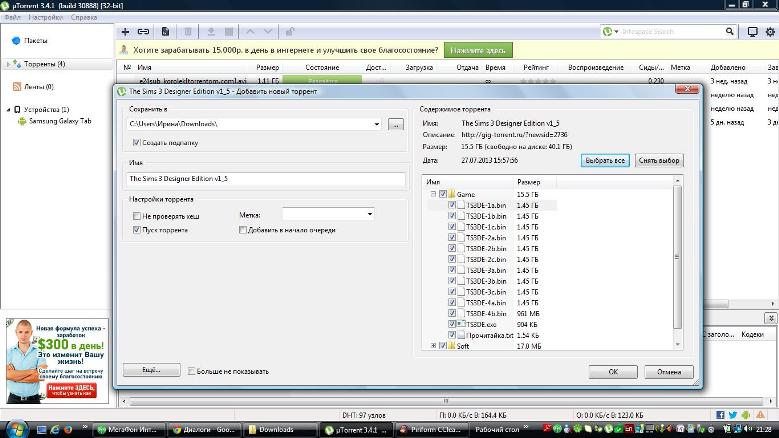Click the browse '...' button next to save path
The width and height of the screenshot is (779, 438).
click(x=395, y=124)
